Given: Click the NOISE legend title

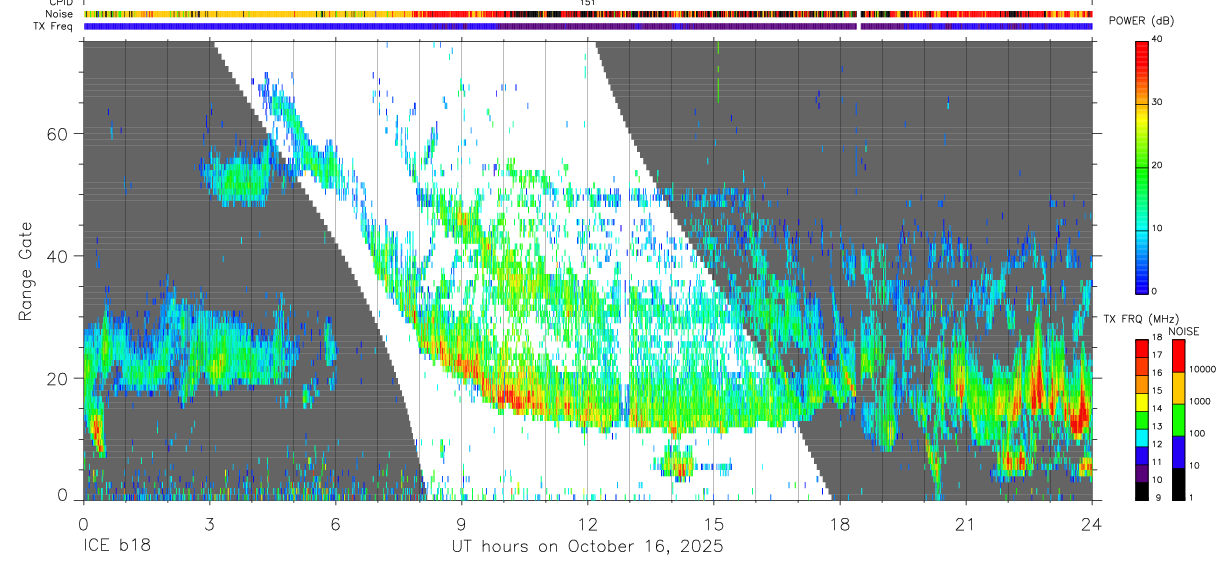Looking at the screenshot, I should 1185,331.
